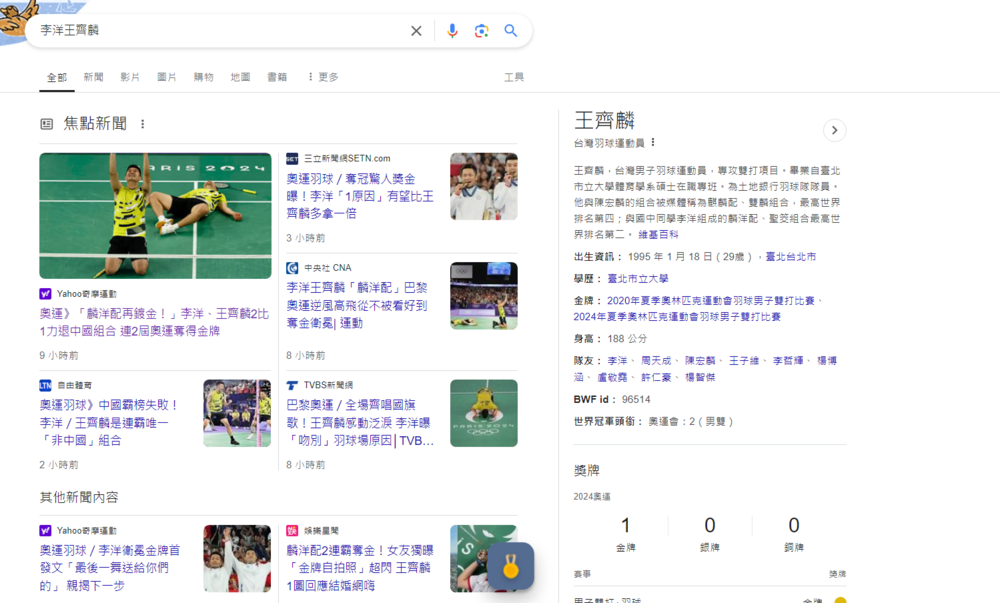Screen dimensions: 1000x603
Task: Switch to the 新聞 results tab
Action: tap(93, 76)
